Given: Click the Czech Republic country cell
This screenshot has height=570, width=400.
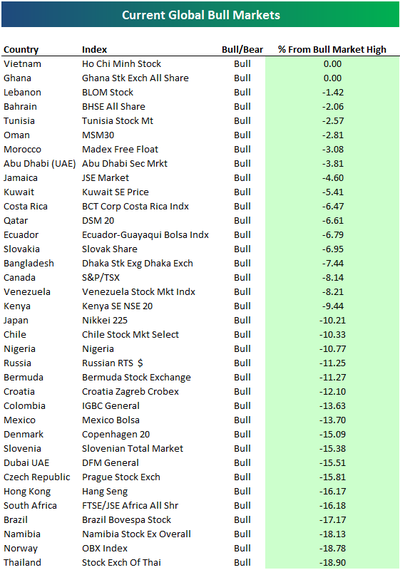Looking at the screenshot, I should click(37, 477).
